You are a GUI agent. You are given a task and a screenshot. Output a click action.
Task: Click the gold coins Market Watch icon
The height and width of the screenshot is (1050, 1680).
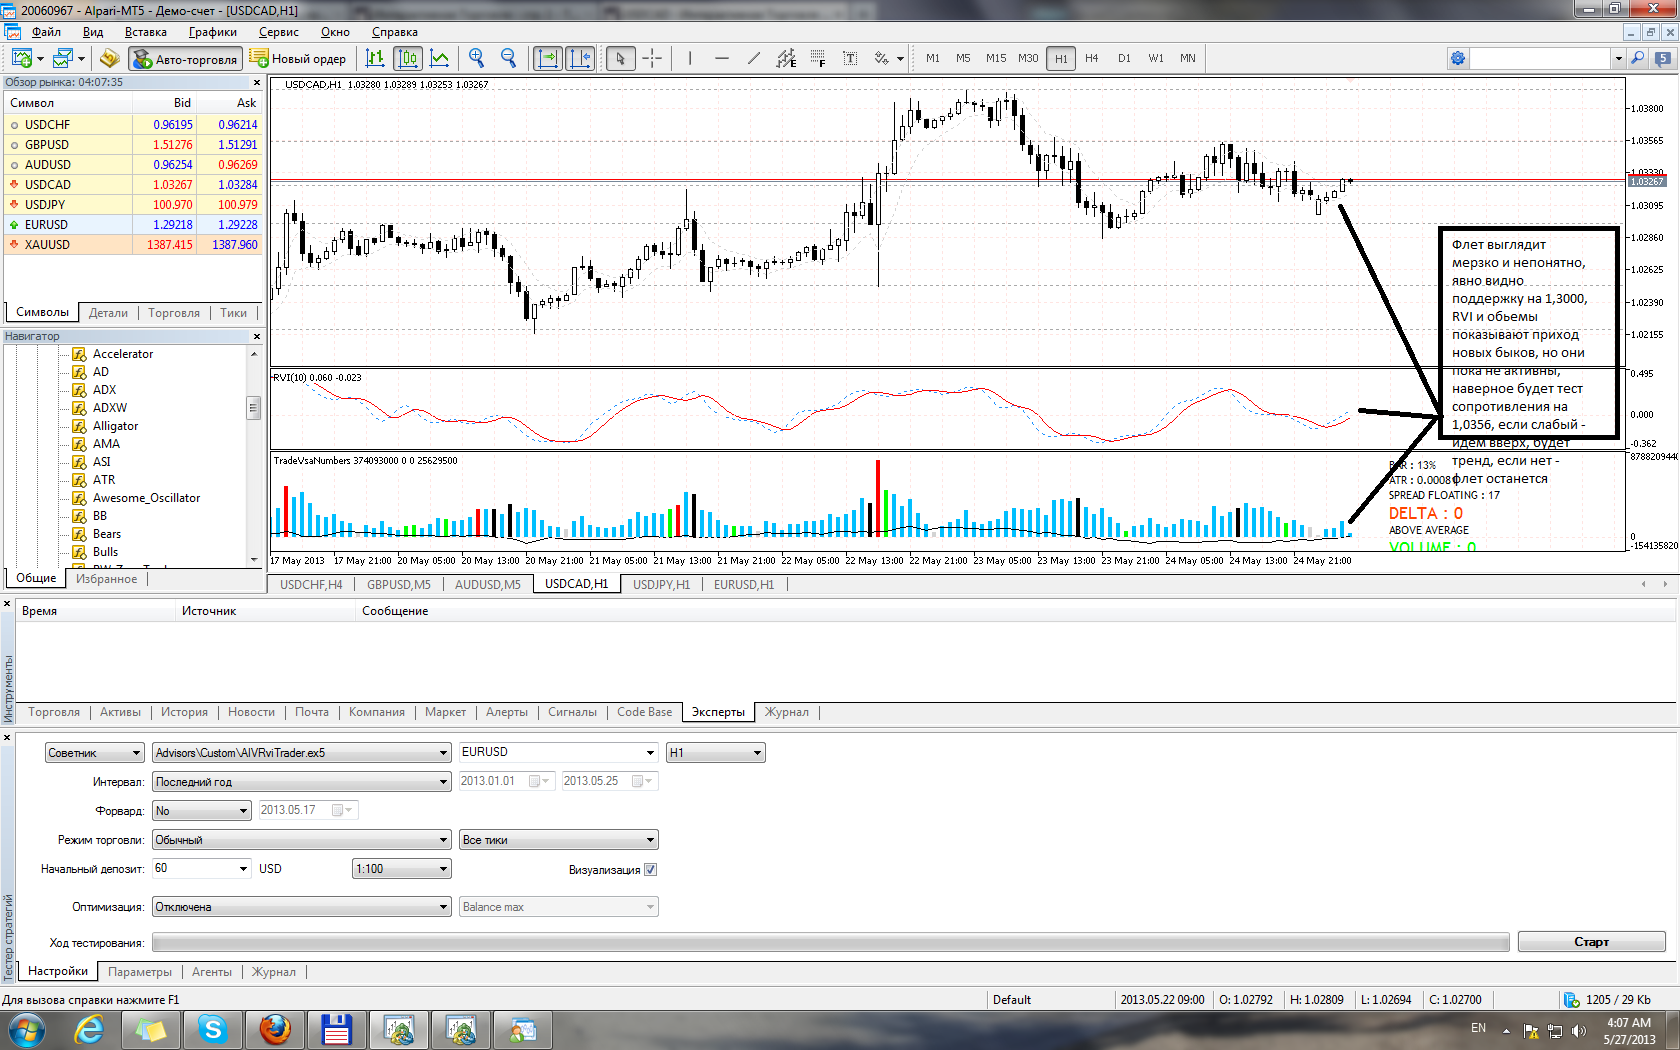click(x=110, y=58)
